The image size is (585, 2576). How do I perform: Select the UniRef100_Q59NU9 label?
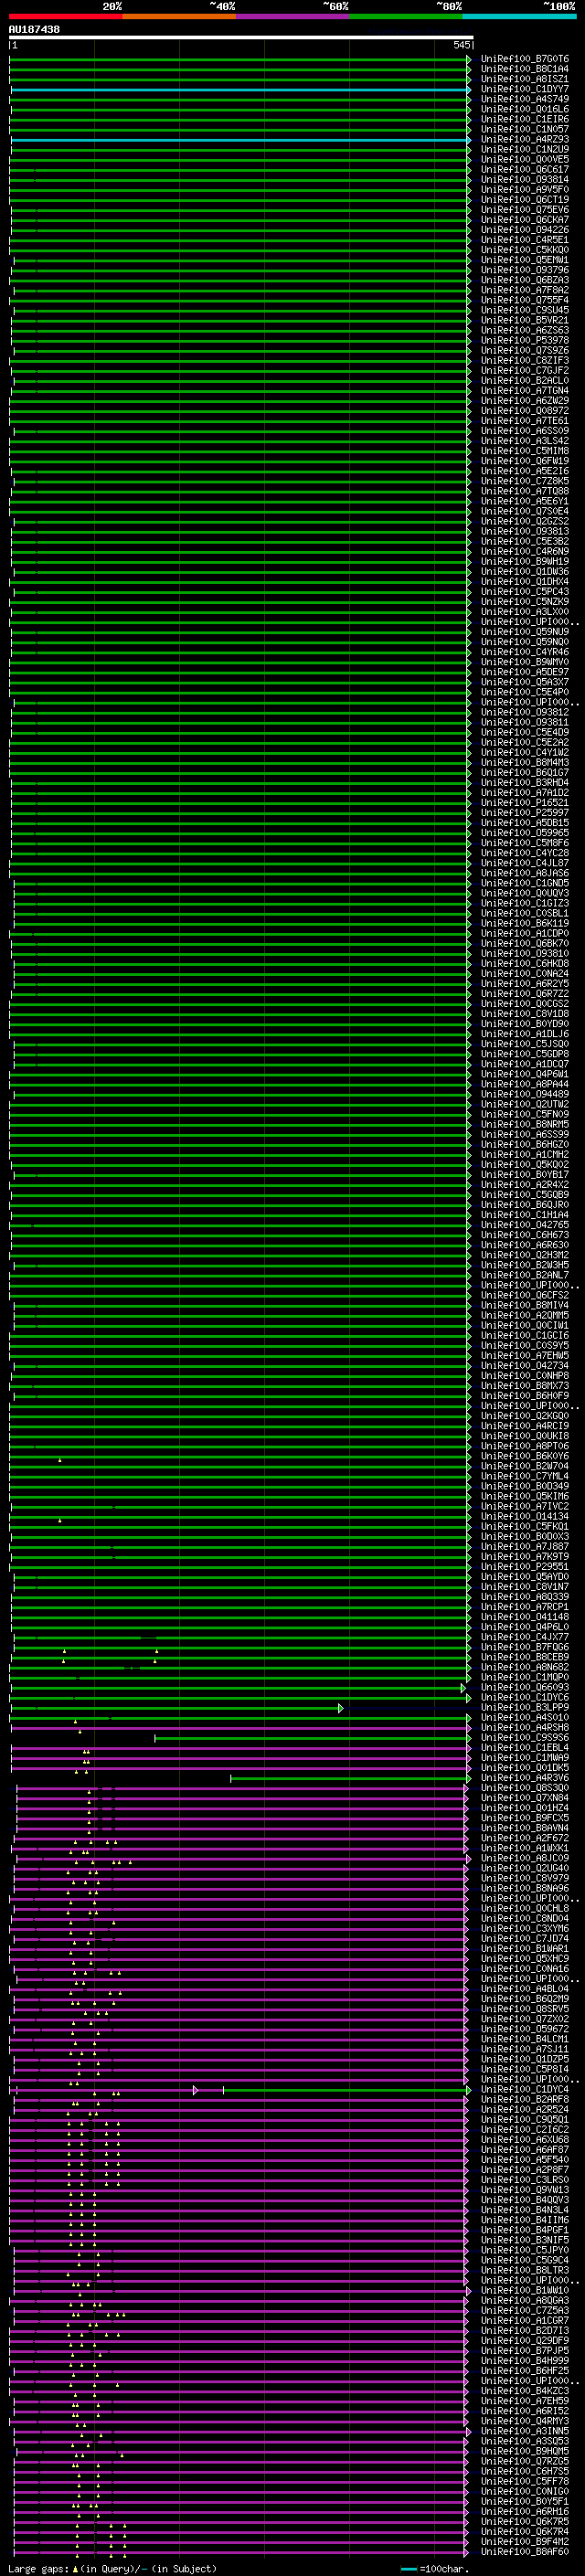click(524, 632)
